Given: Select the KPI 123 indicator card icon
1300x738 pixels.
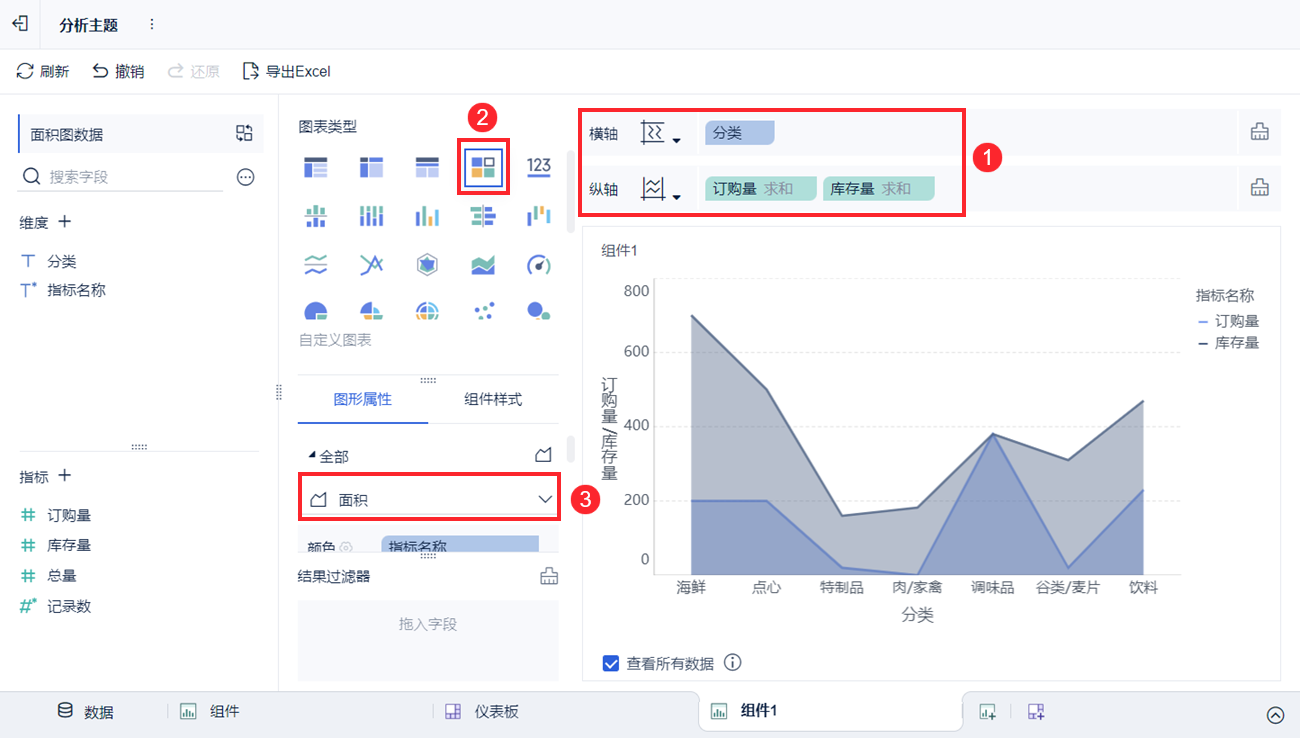Looking at the screenshot, I should [x=539, y=166].
